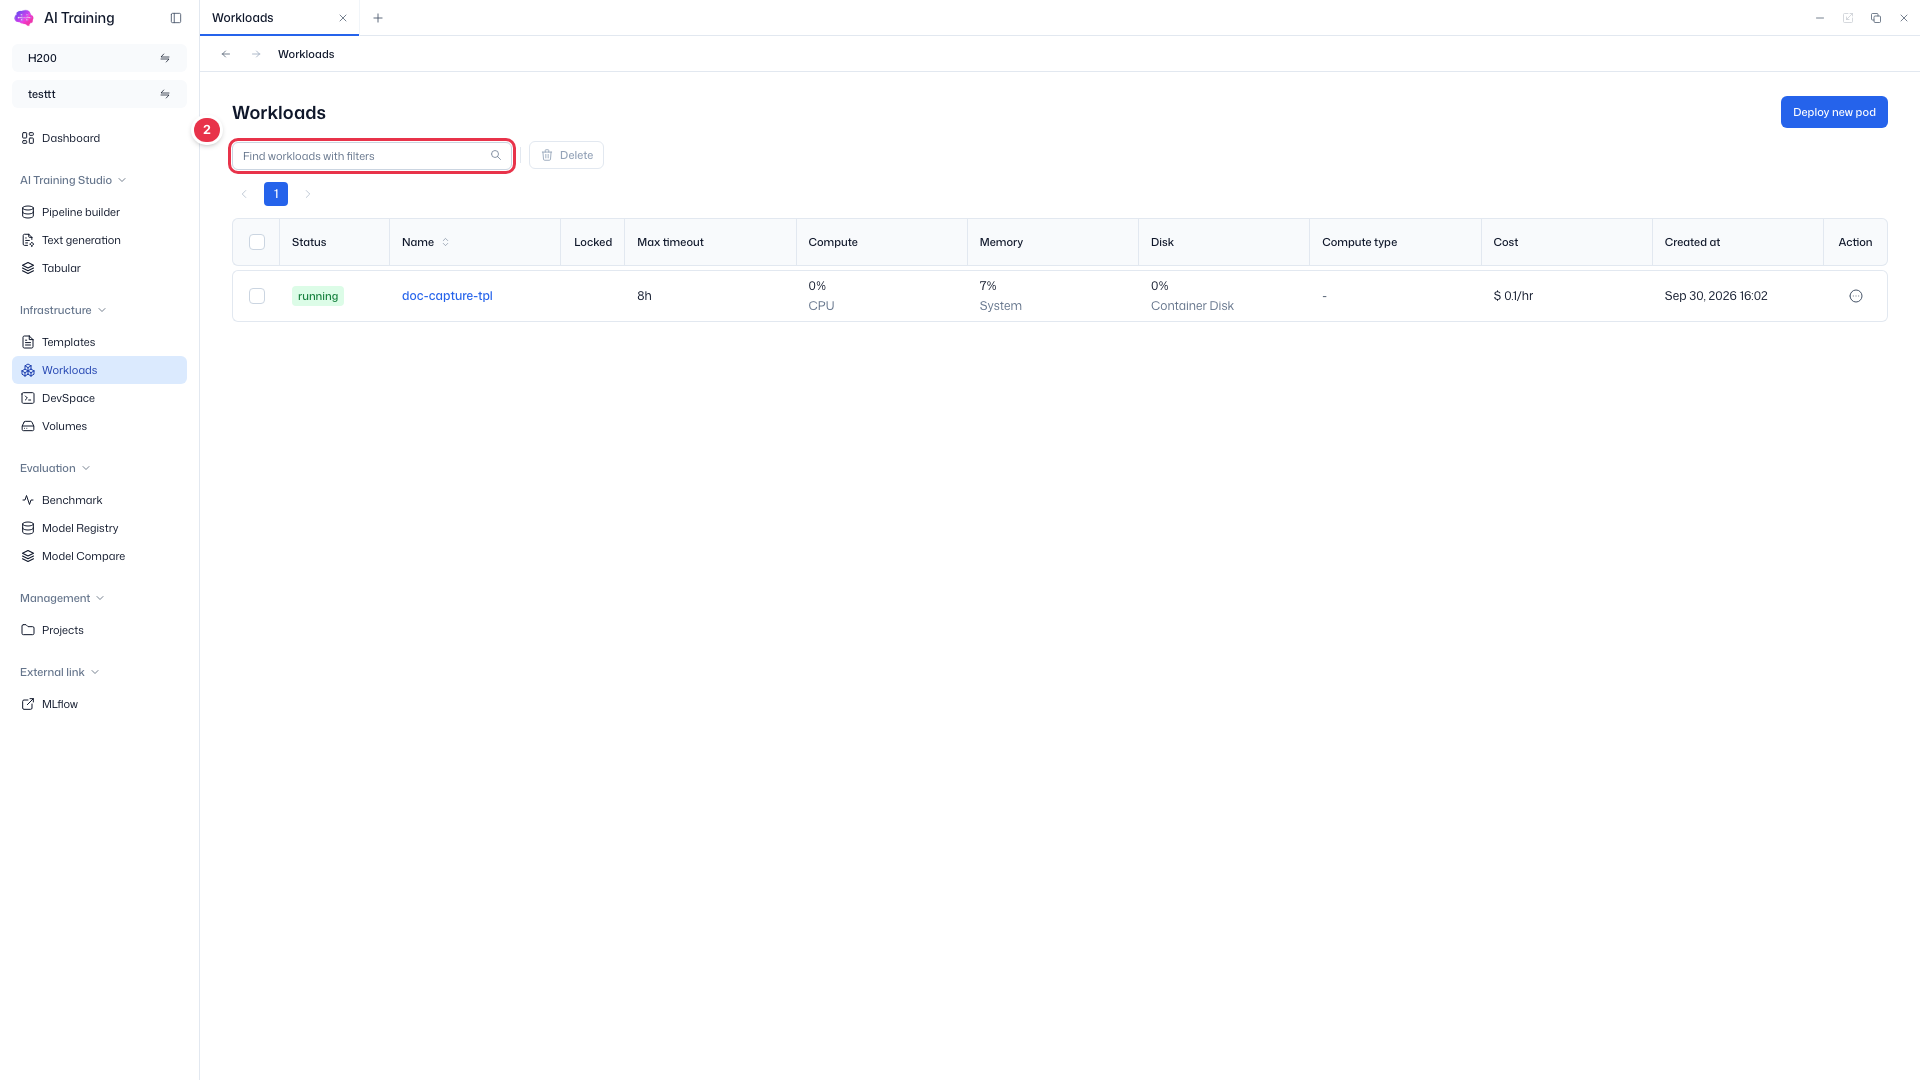The image size is (1920, 1080).
Task: Open Projects management page
Action: point(99,630)
